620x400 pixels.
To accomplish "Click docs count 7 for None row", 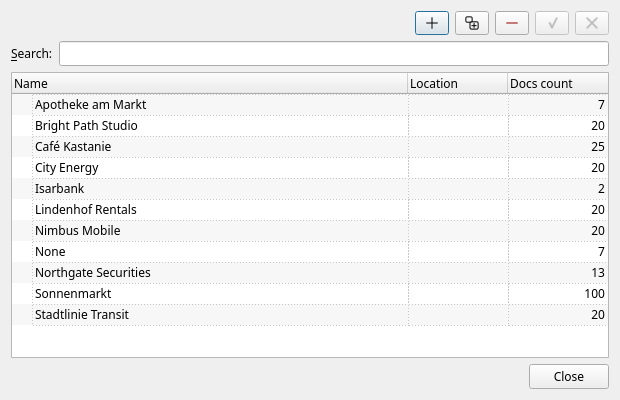I will [601, 251].
